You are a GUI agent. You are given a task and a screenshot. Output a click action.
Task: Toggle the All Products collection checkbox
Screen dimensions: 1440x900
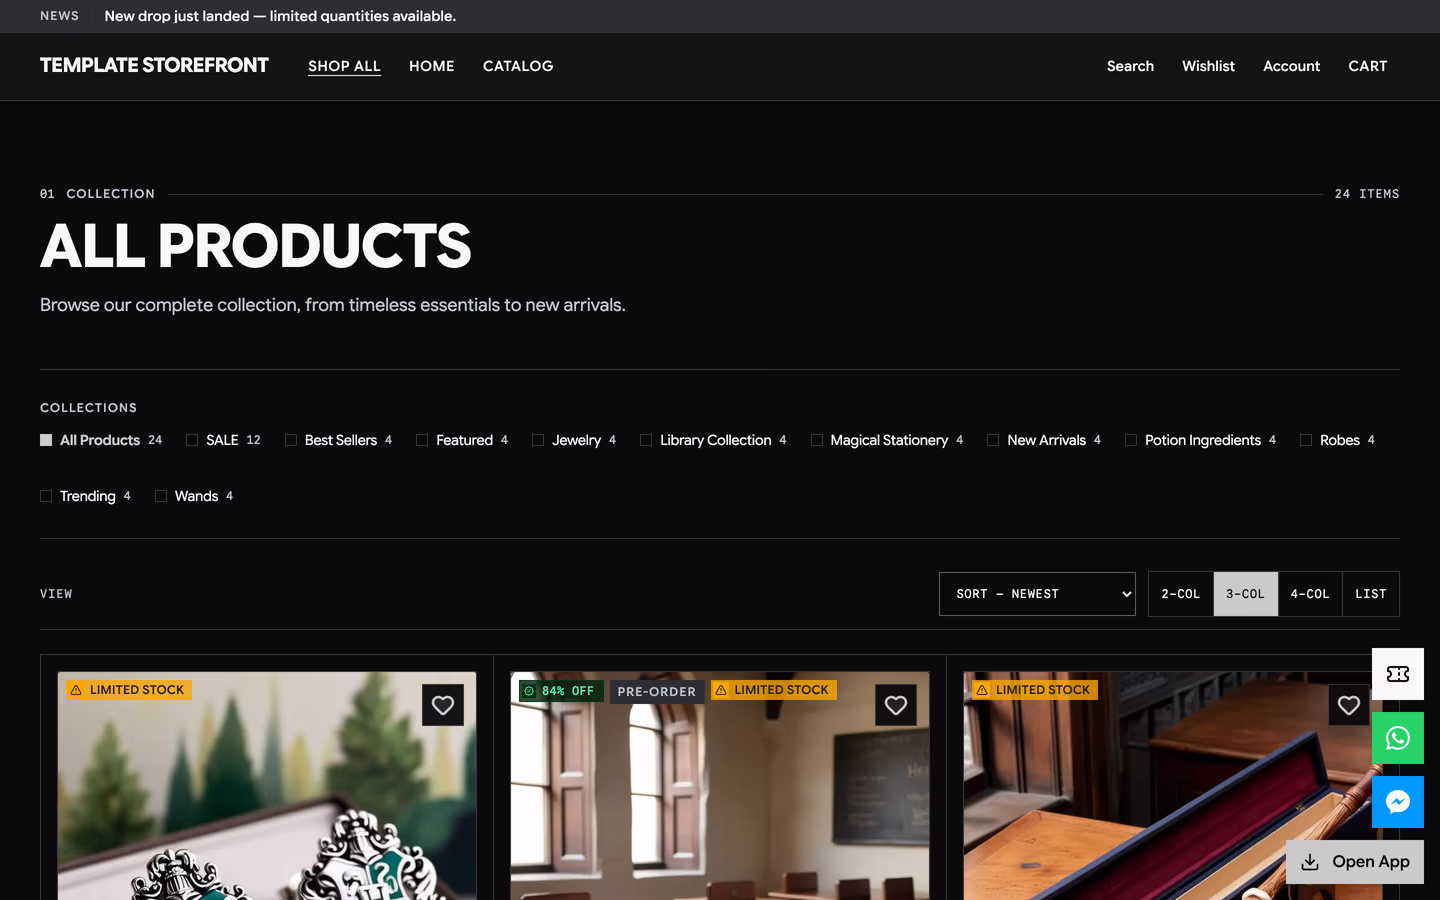click(46, 440)
